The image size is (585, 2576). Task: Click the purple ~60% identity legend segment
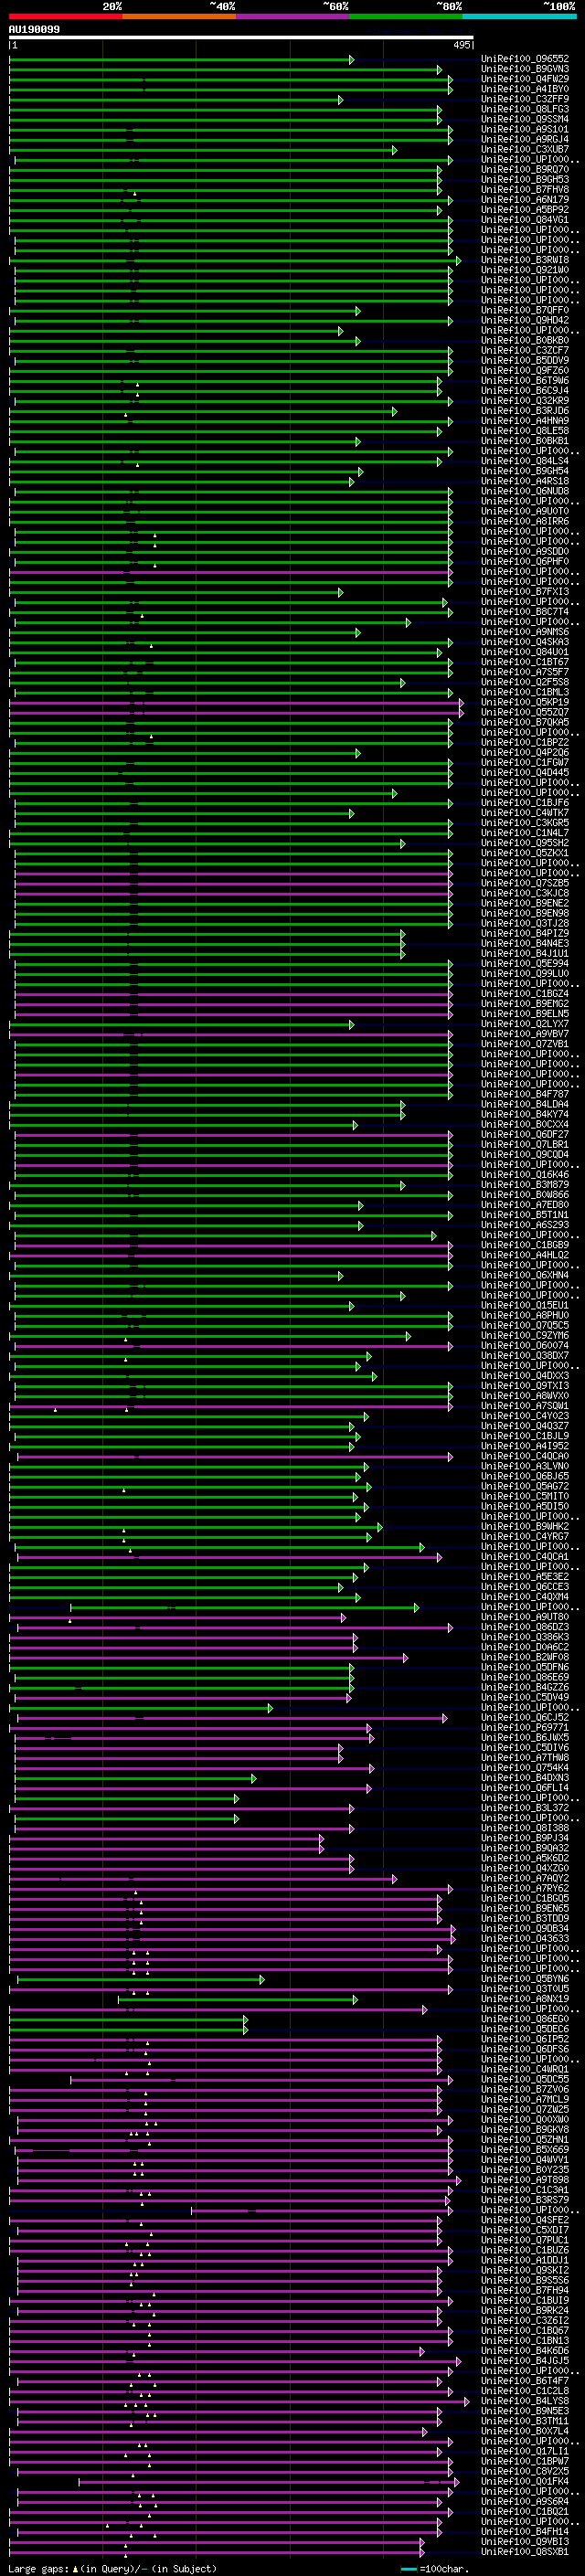tap(293, 16)
